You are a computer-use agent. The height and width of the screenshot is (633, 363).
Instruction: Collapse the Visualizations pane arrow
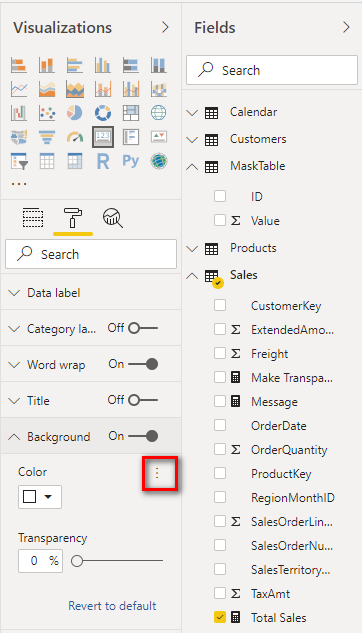[x=165, y=27]
